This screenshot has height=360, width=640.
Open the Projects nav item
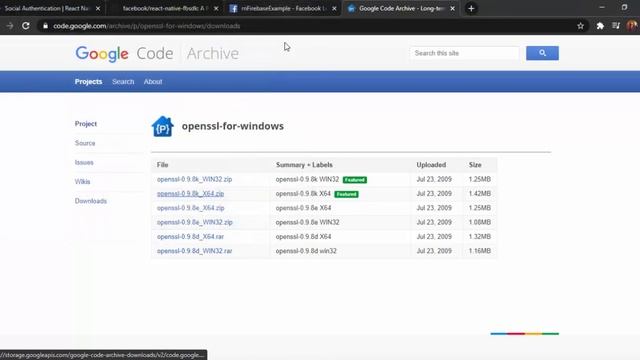click(x=88, y=82)
